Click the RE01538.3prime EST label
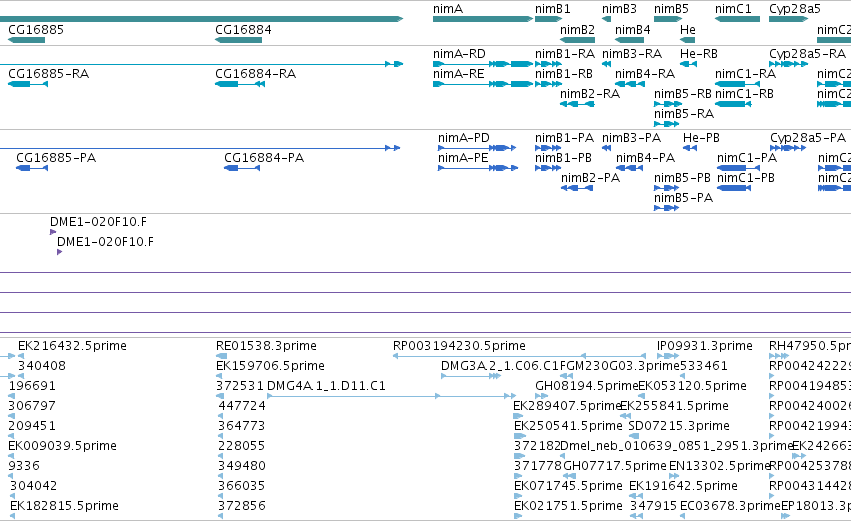 point(266,346)
